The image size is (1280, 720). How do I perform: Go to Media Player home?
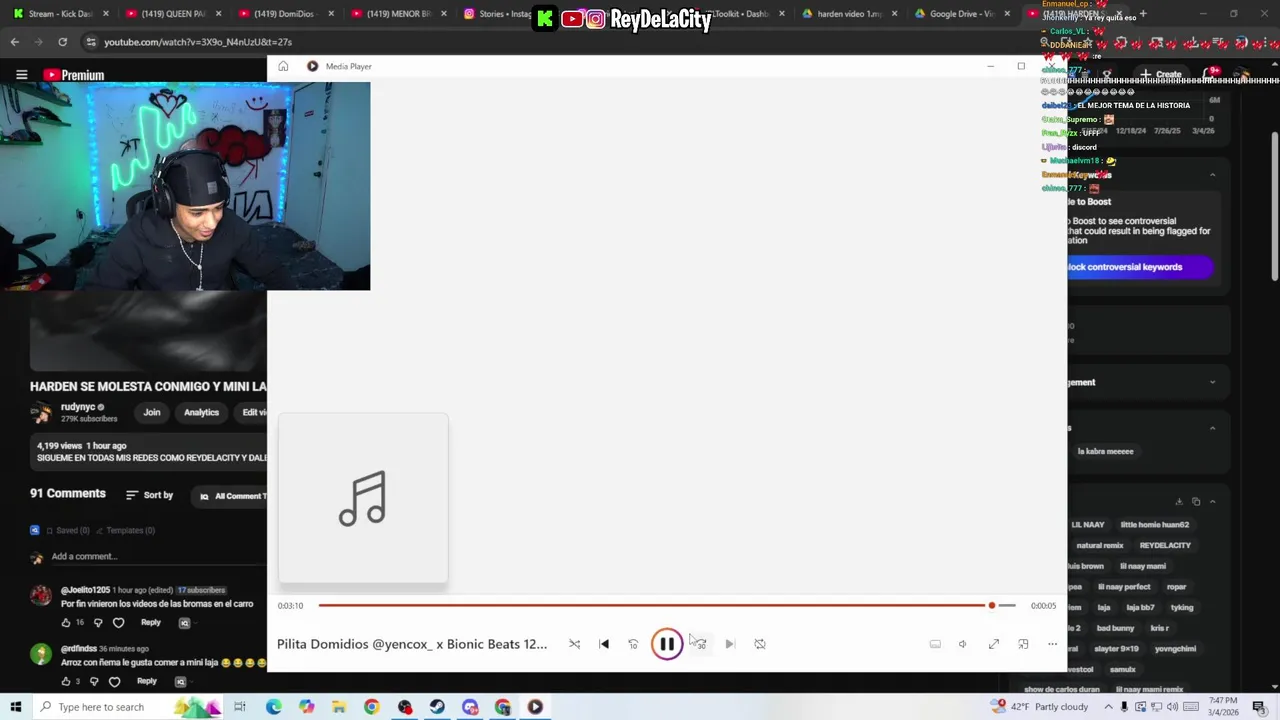tap(283, 66)
